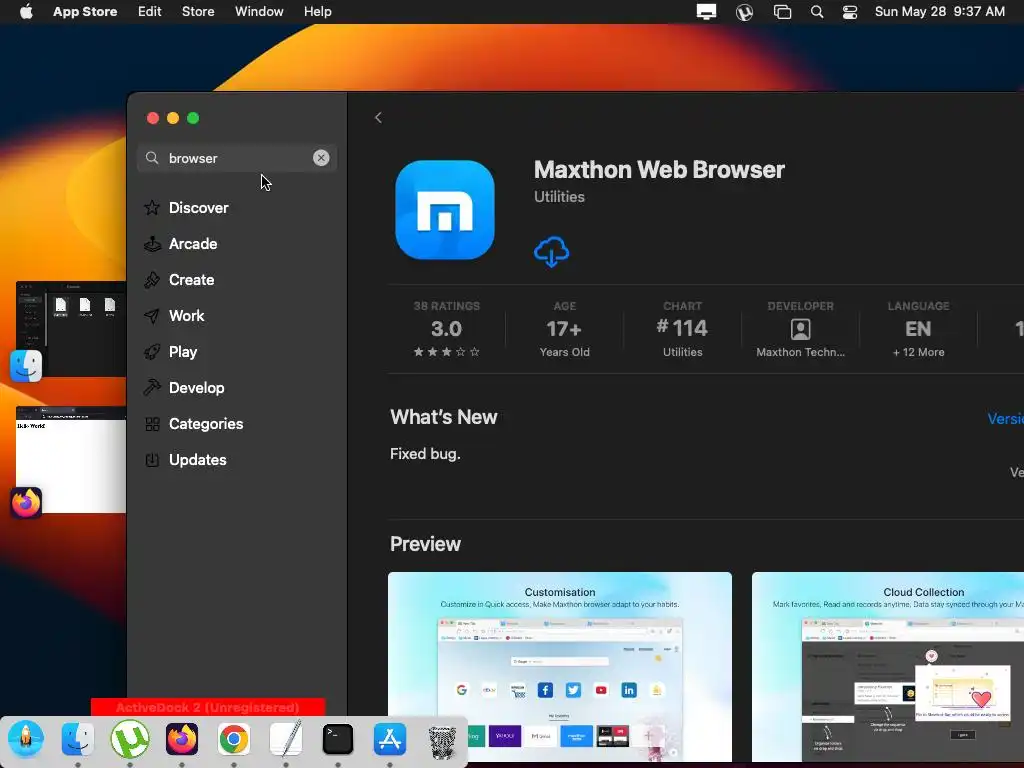This screenshot has width=1024, height=768.
Task: Click the date and time in menu bar
Action: (x=940, y=11)
